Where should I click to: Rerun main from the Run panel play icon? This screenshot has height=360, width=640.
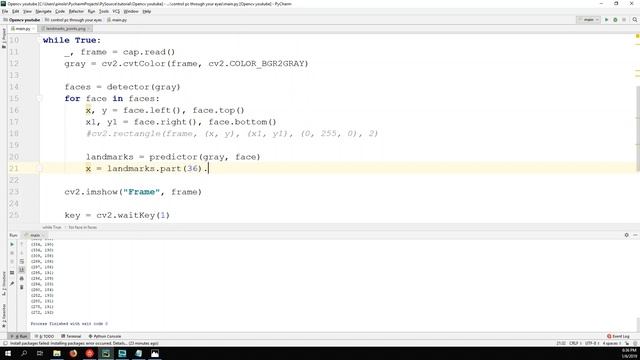(12, 244)
